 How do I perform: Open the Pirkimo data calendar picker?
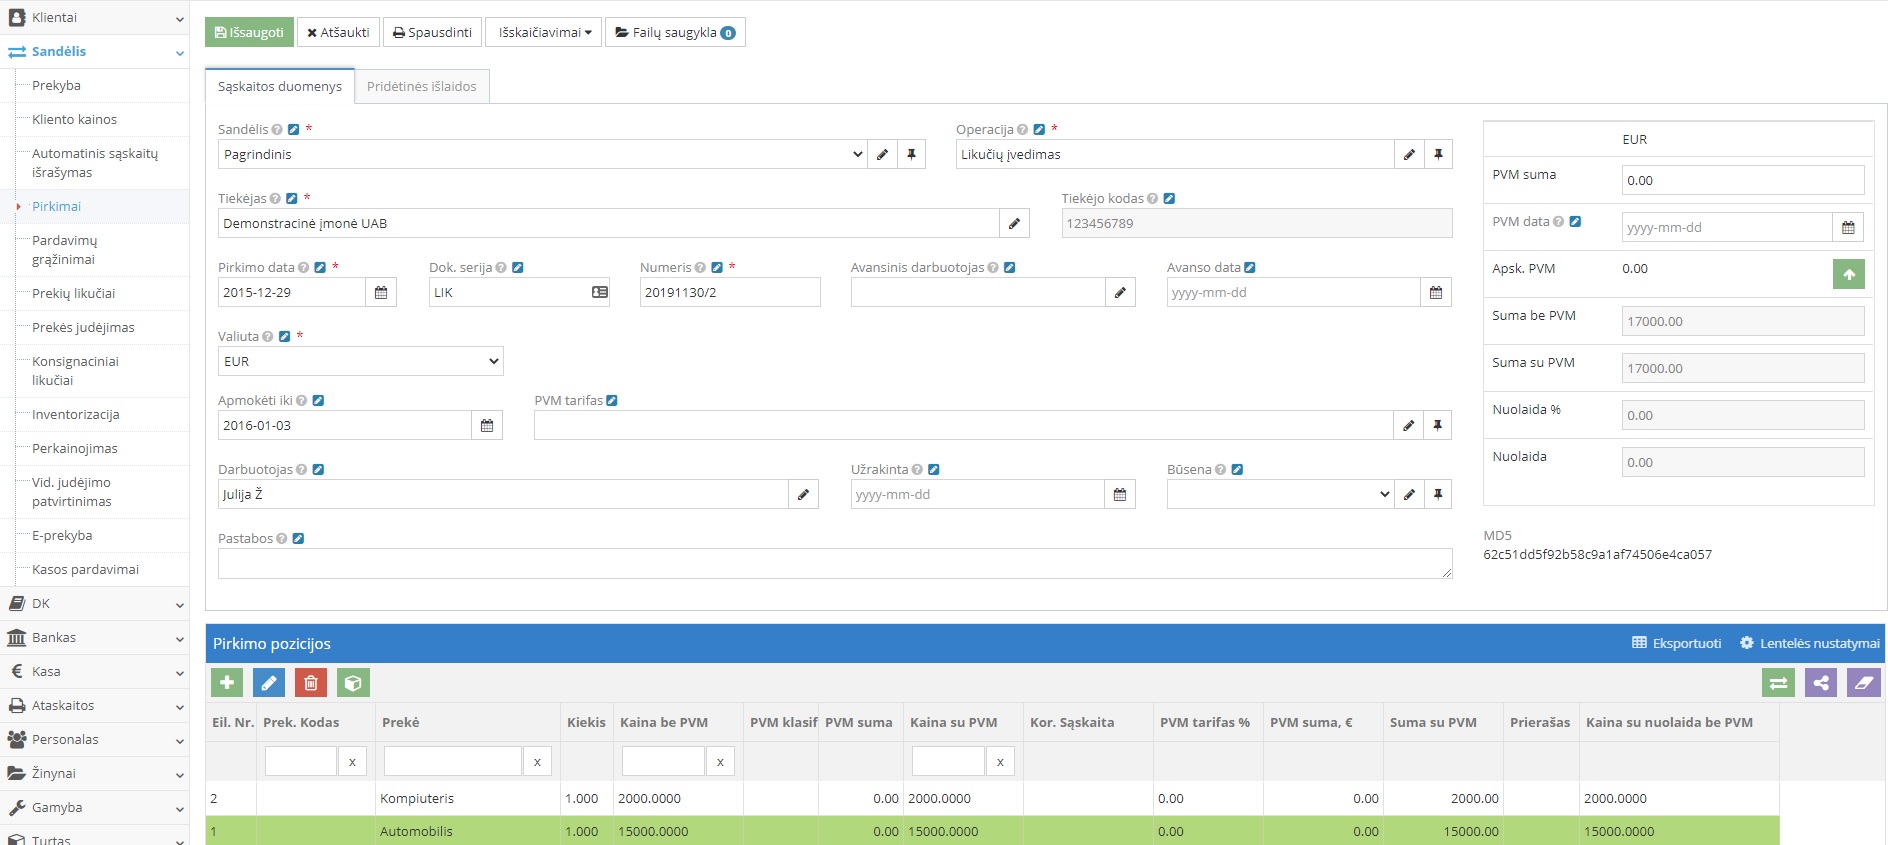coord(381,293)
